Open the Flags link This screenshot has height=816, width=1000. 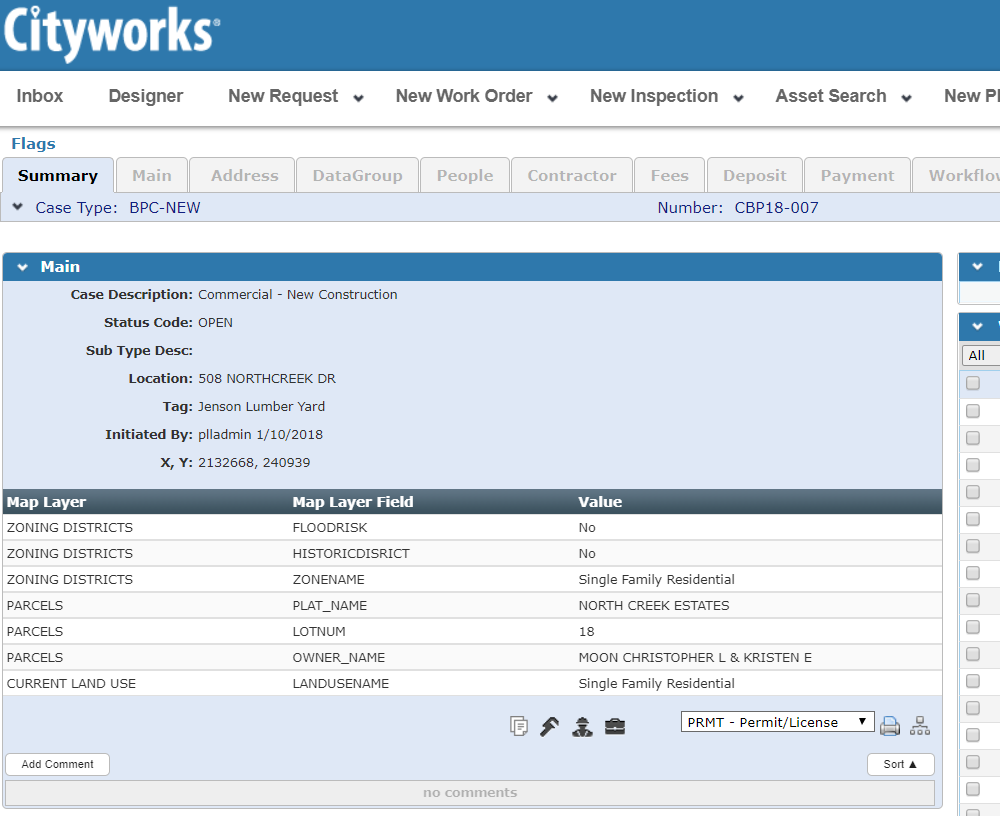point(33,144)
